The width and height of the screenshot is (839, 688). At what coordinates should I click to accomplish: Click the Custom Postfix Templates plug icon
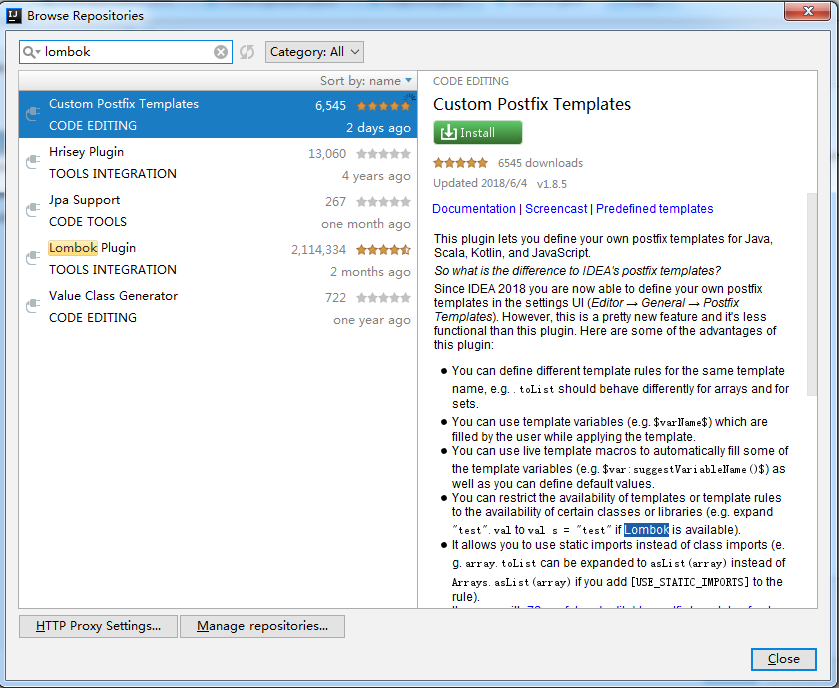pyautogui.click(x=33, y=114)
